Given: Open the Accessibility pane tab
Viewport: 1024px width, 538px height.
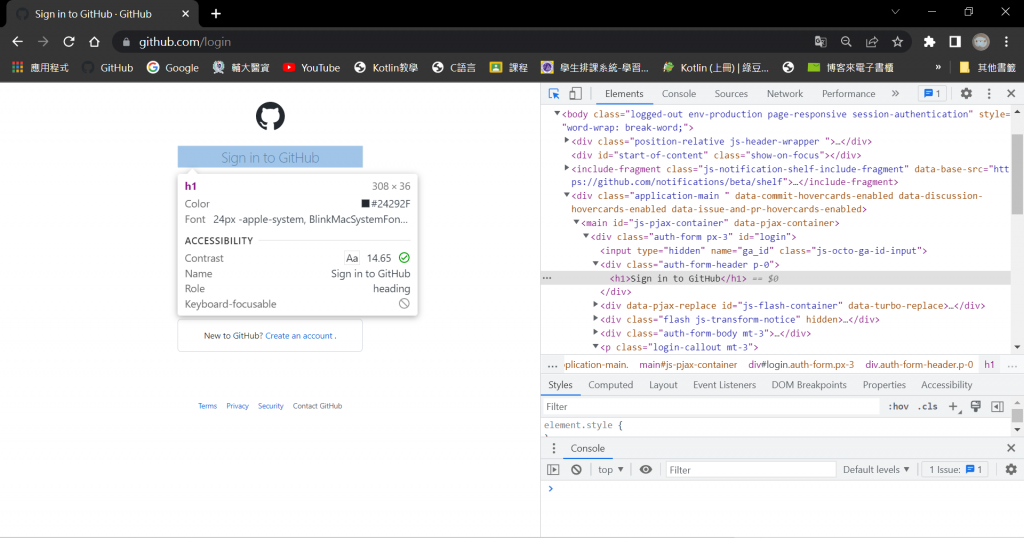Looking at the screenshot, I should [946, 385].
